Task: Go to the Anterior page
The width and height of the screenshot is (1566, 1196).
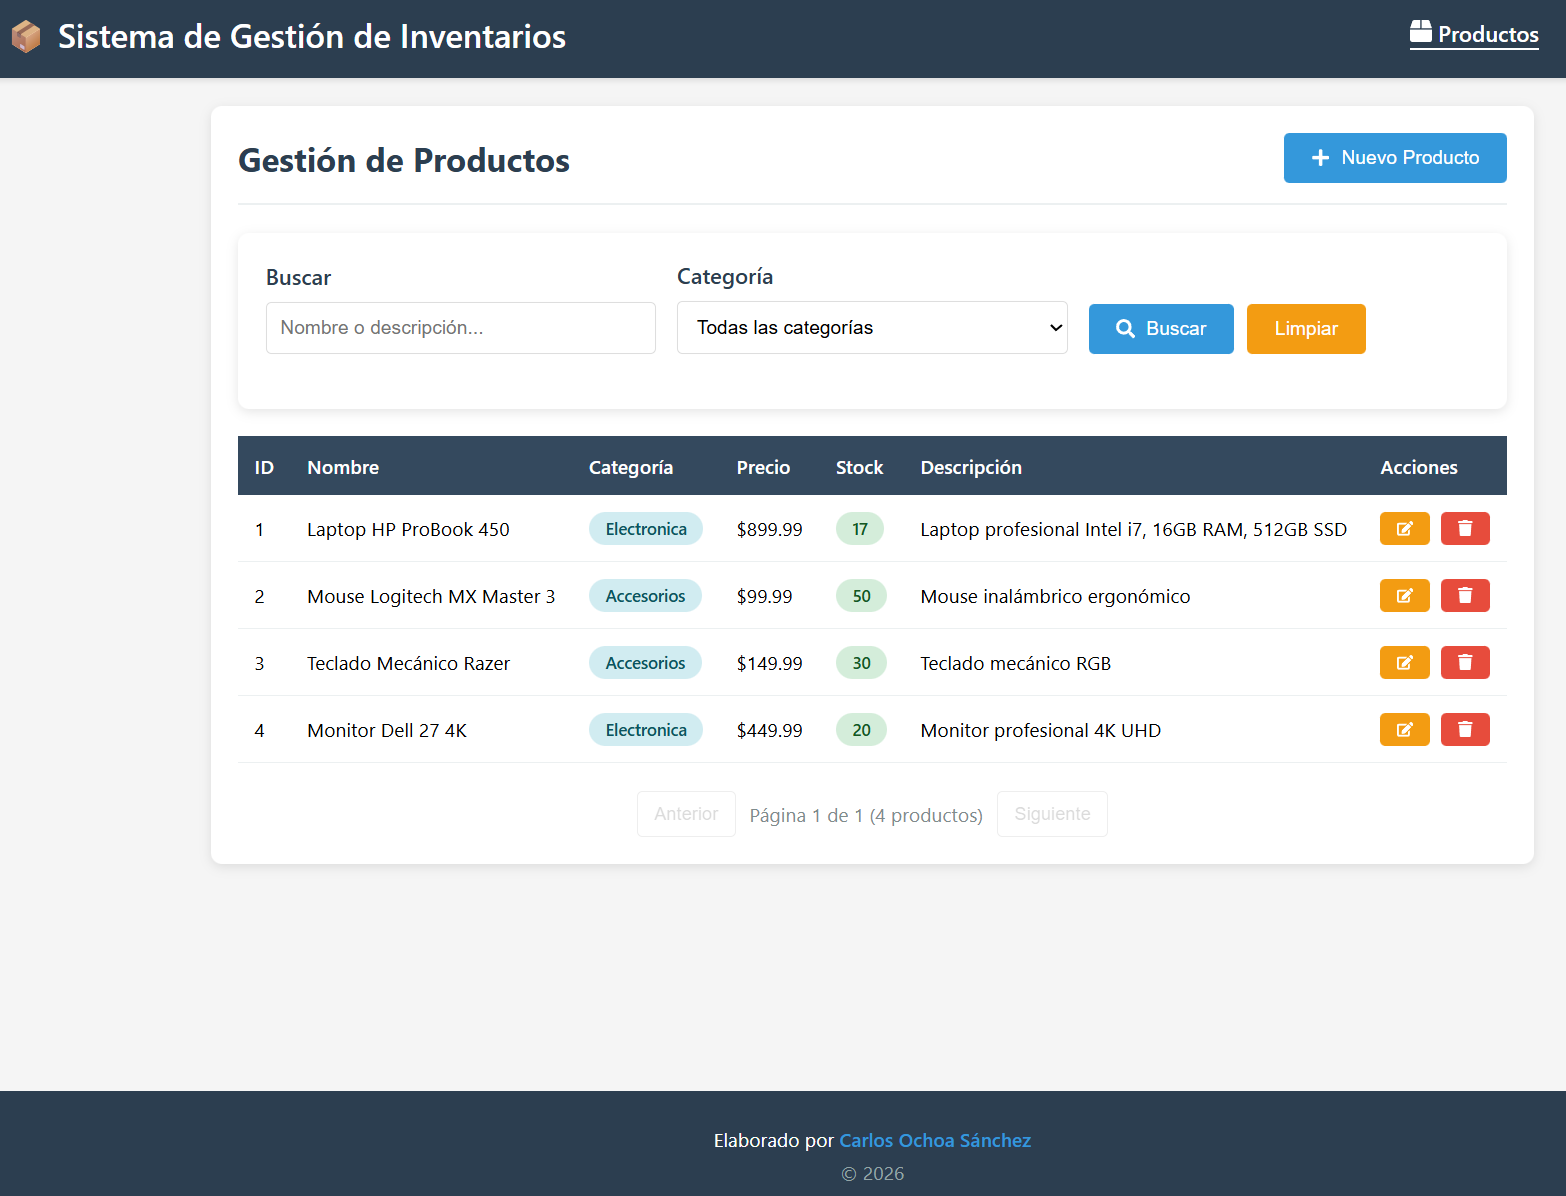Action: (x=686, y=814)
